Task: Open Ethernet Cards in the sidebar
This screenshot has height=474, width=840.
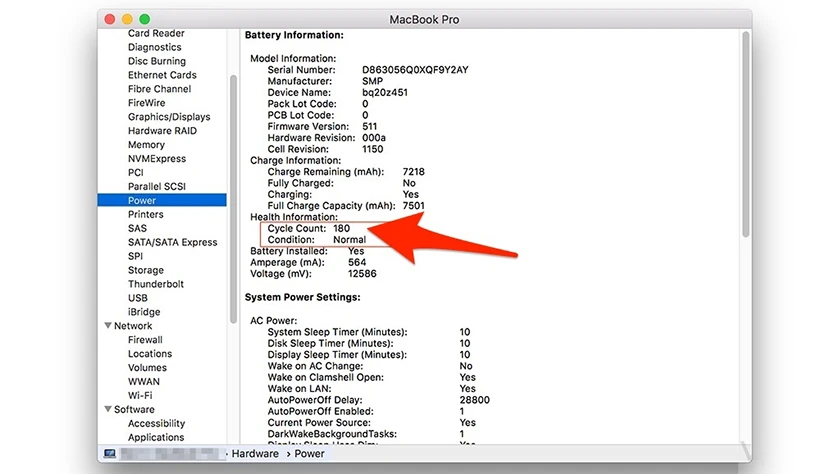Action: [162, 75]
